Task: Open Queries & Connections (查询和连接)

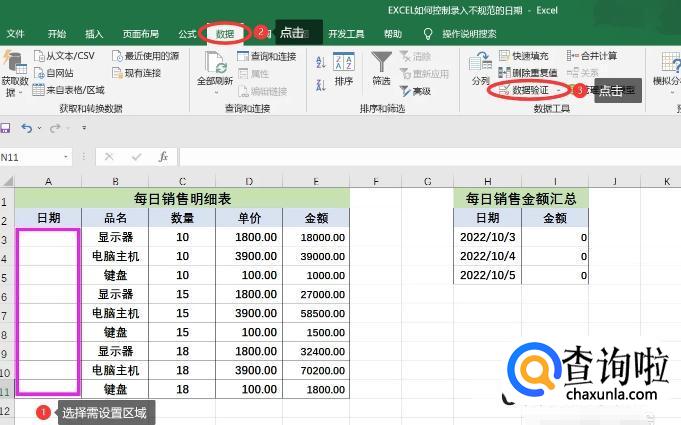Action: 267,56
